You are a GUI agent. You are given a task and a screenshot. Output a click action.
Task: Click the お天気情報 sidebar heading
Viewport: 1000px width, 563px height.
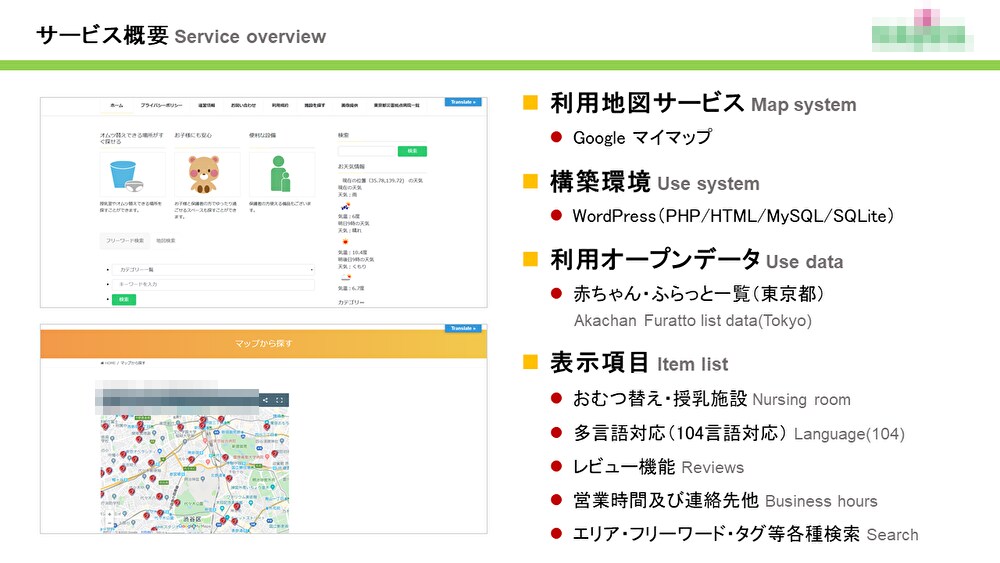pos(351,166)
